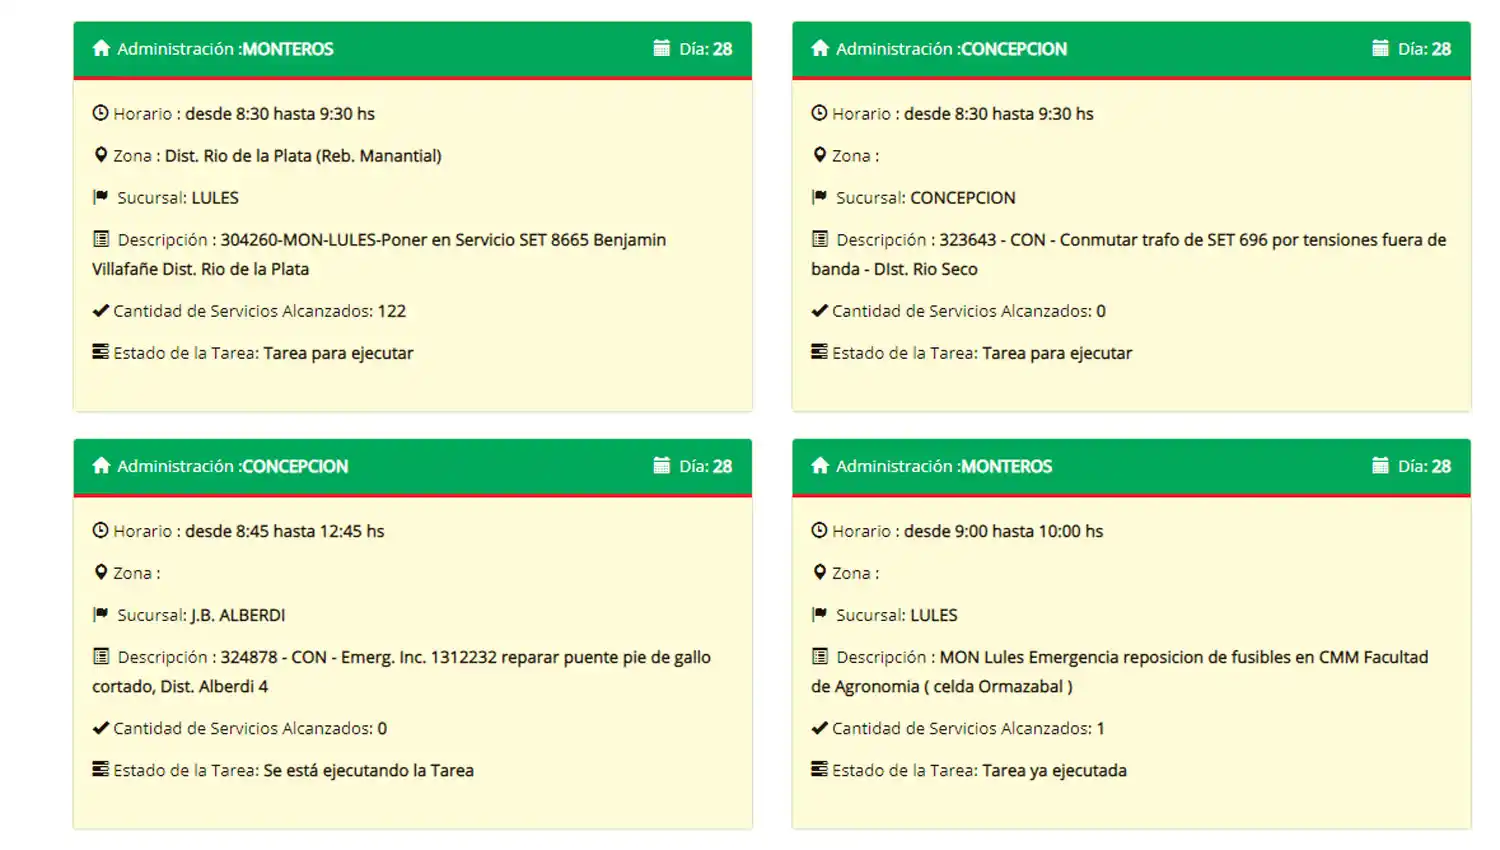The image size is (1500, 850).
Task: Click the 'J.B. ALBERDI' branch name
Action: pyautogui.click(x=238, y=615)
